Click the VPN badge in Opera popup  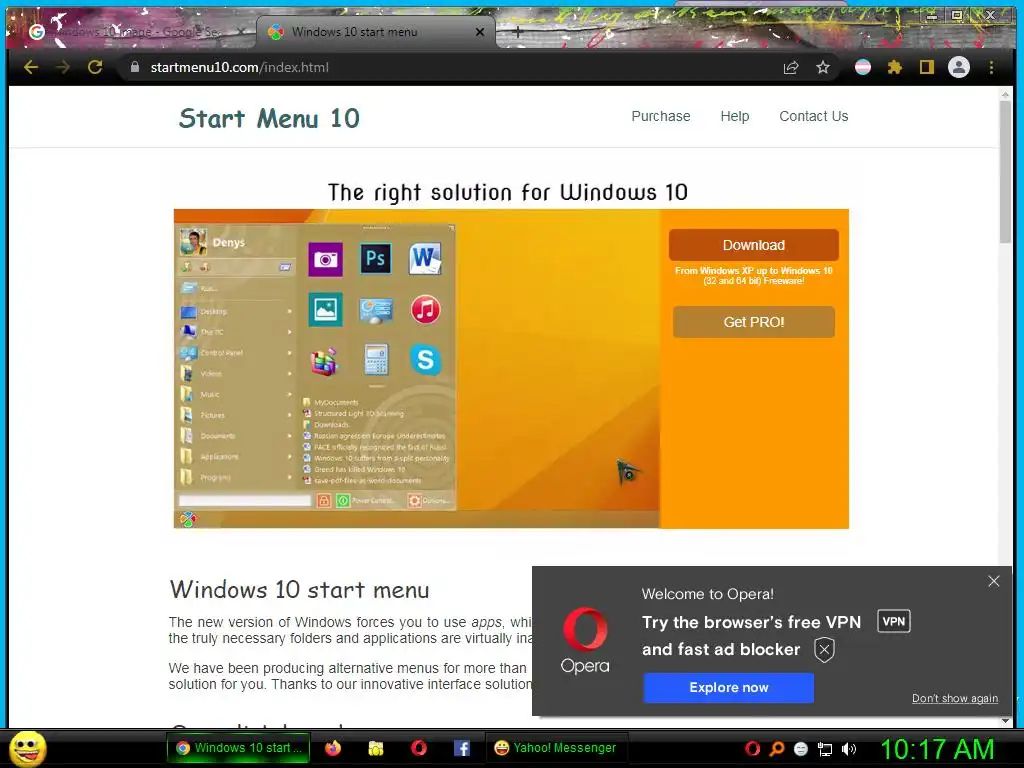(x=893, y=621)
